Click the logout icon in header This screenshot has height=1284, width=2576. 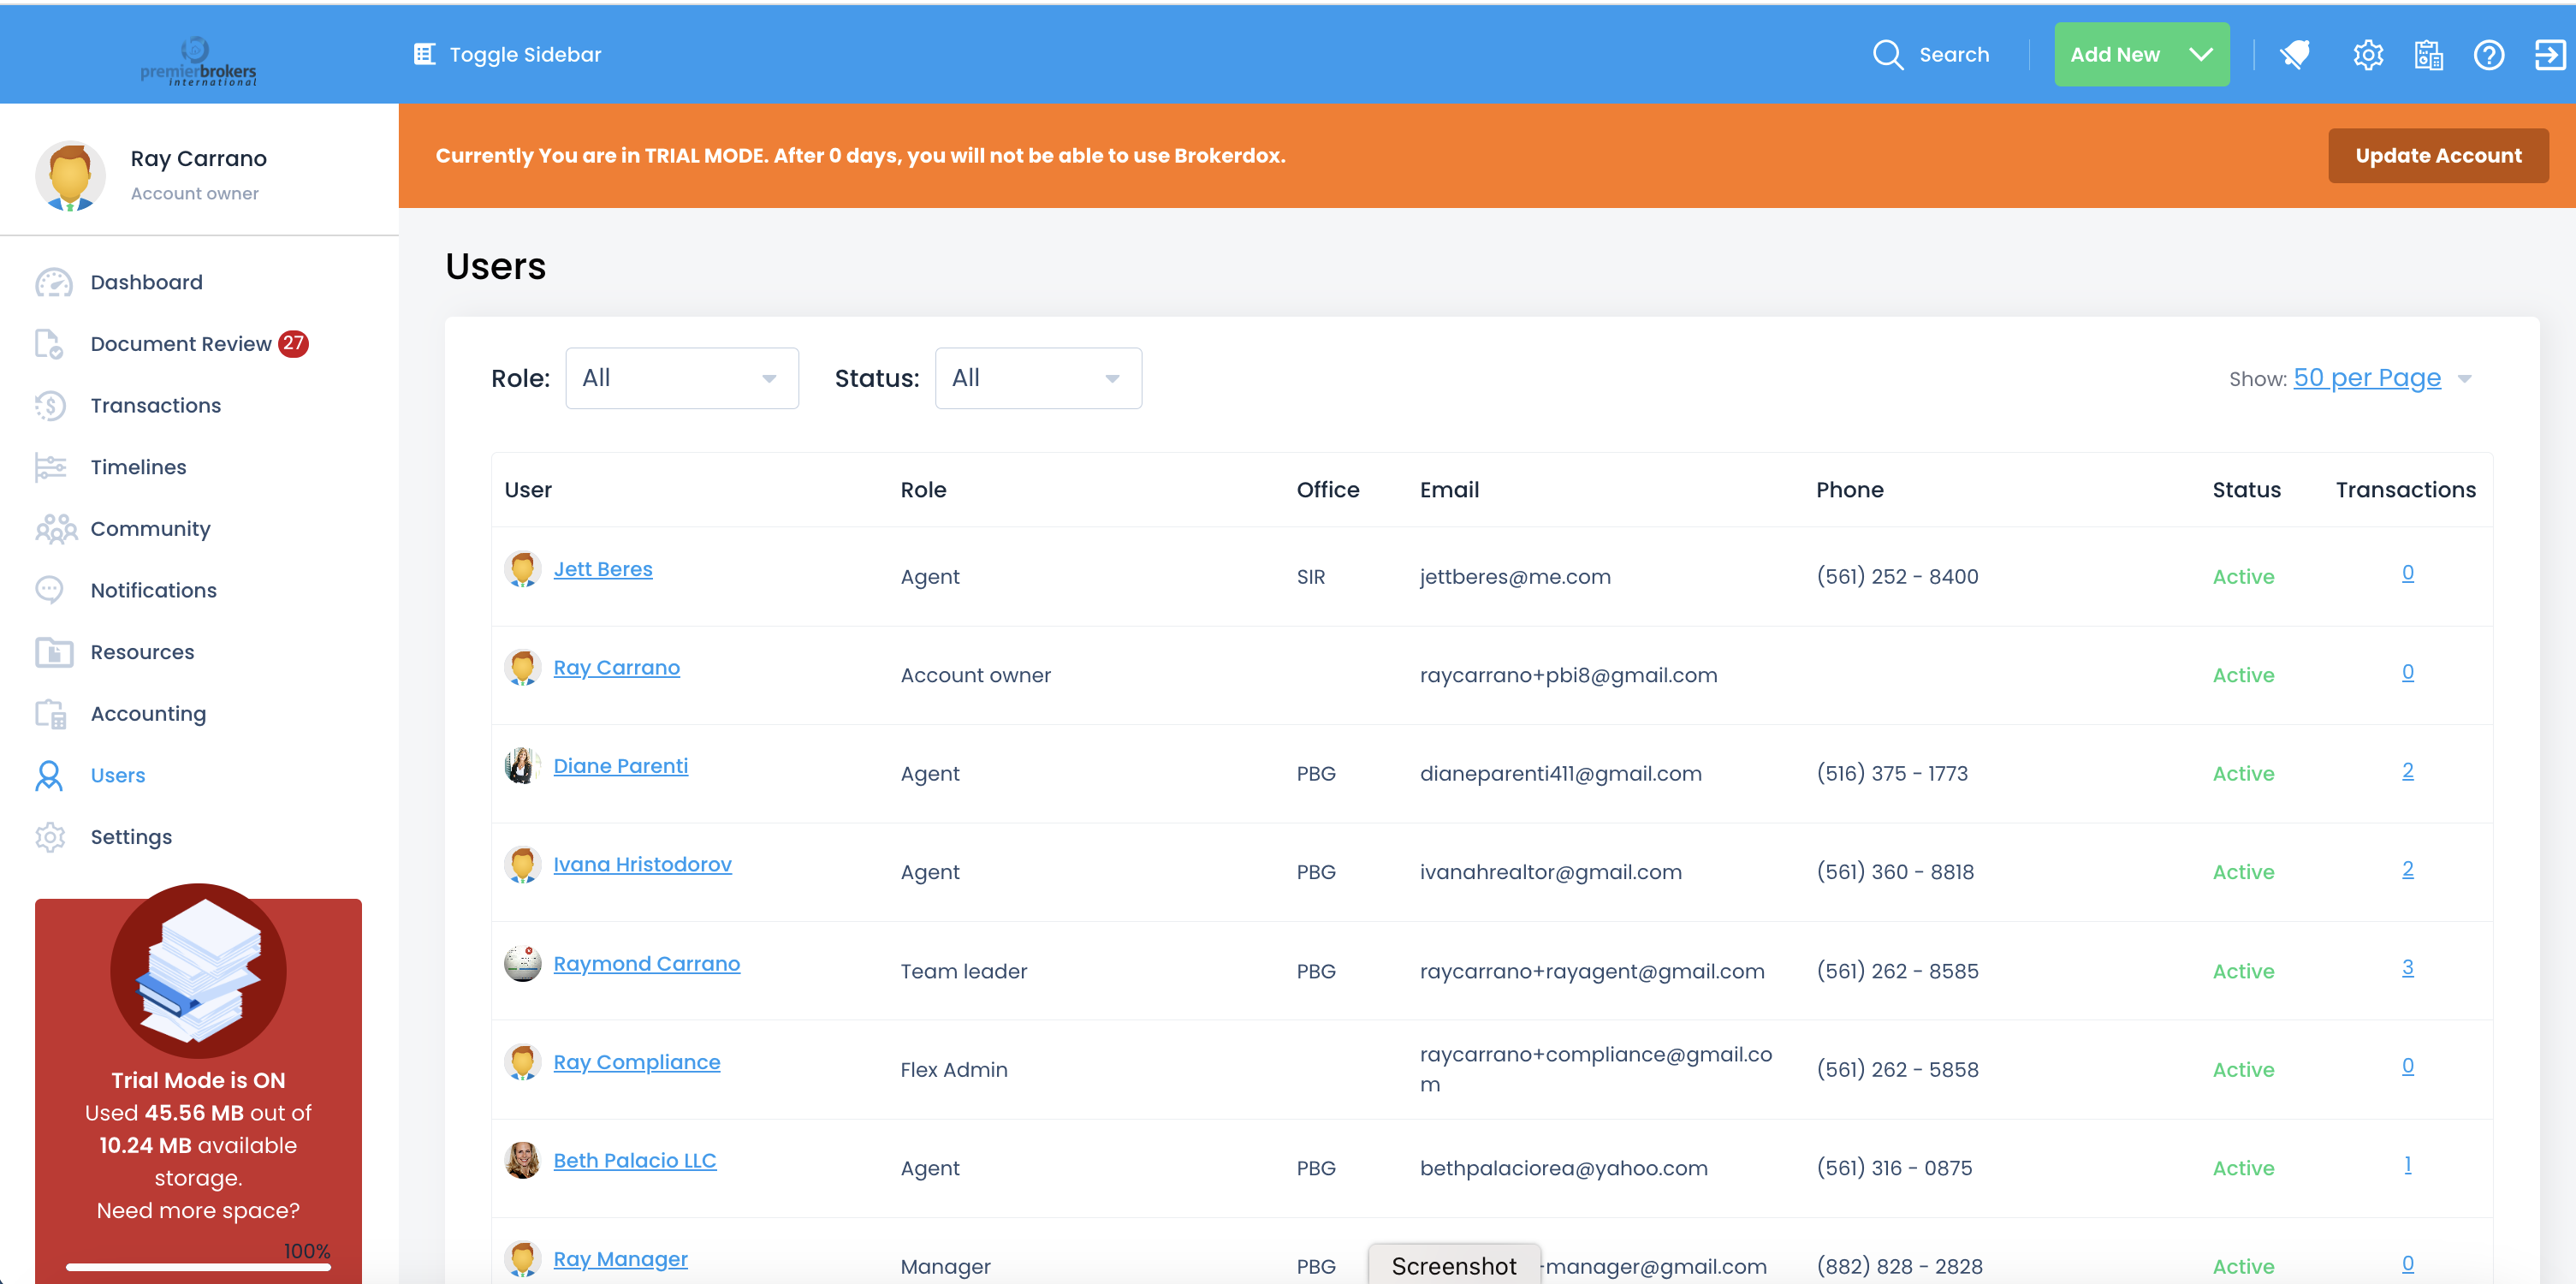click(x=2549, y=54)
